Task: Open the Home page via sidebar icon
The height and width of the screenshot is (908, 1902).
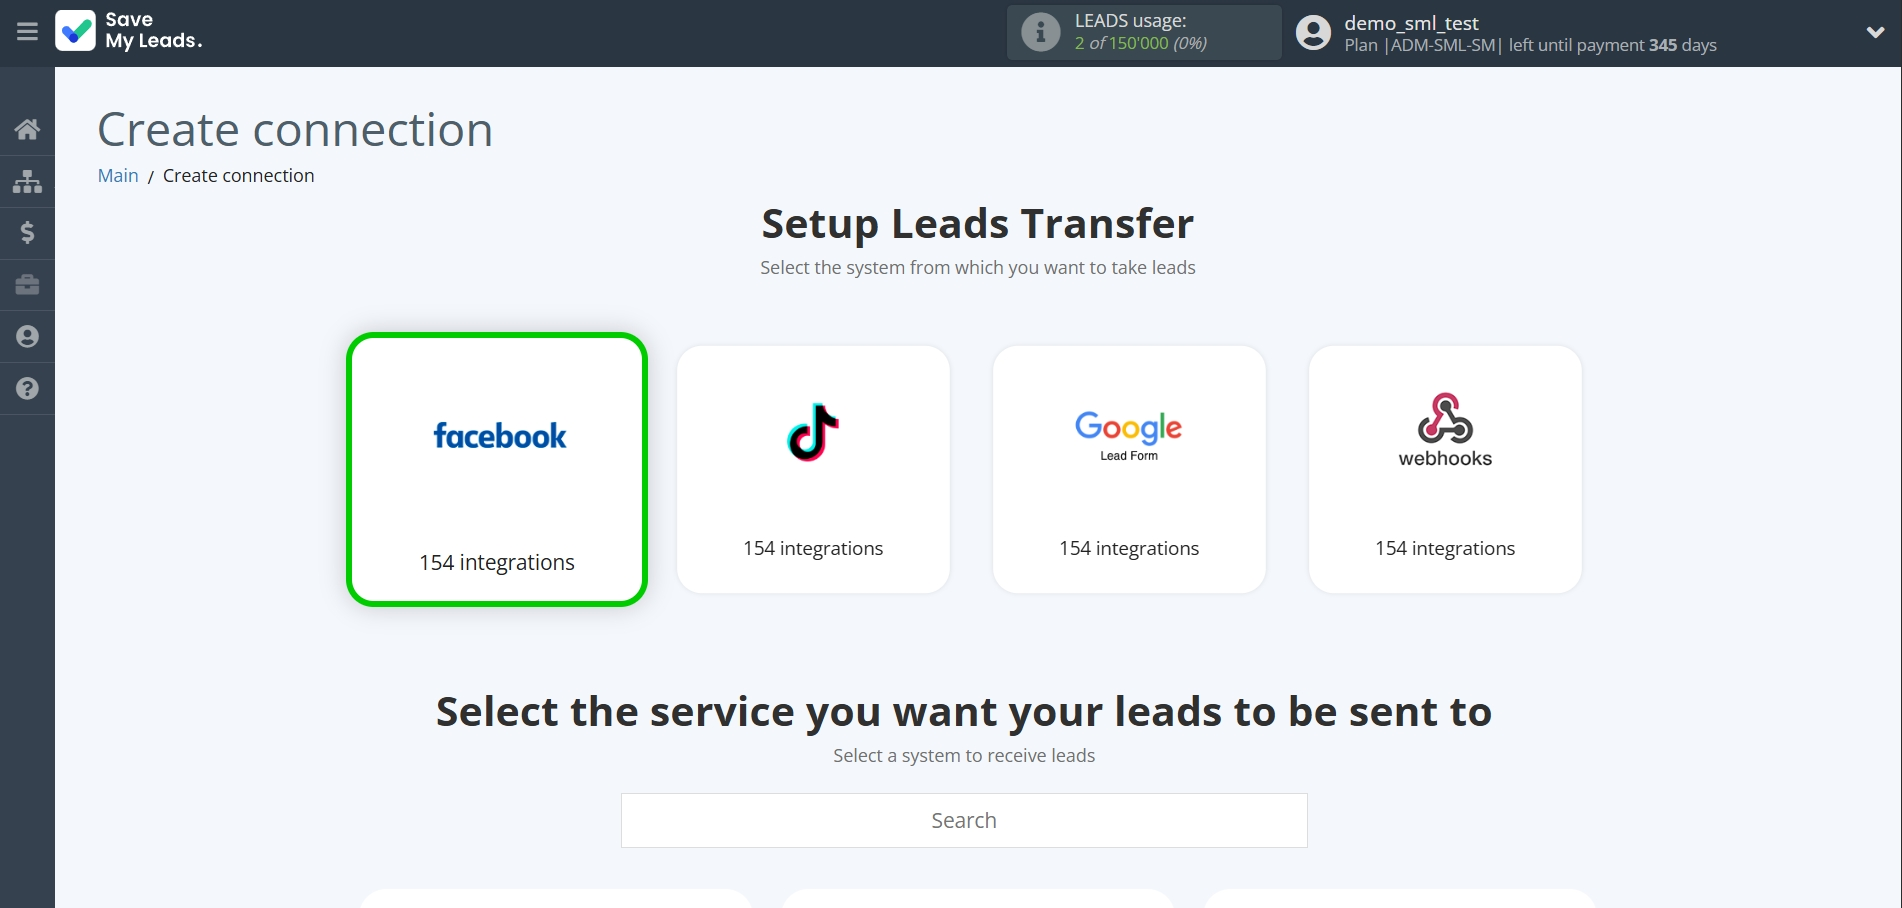Action: coord(27,129)
